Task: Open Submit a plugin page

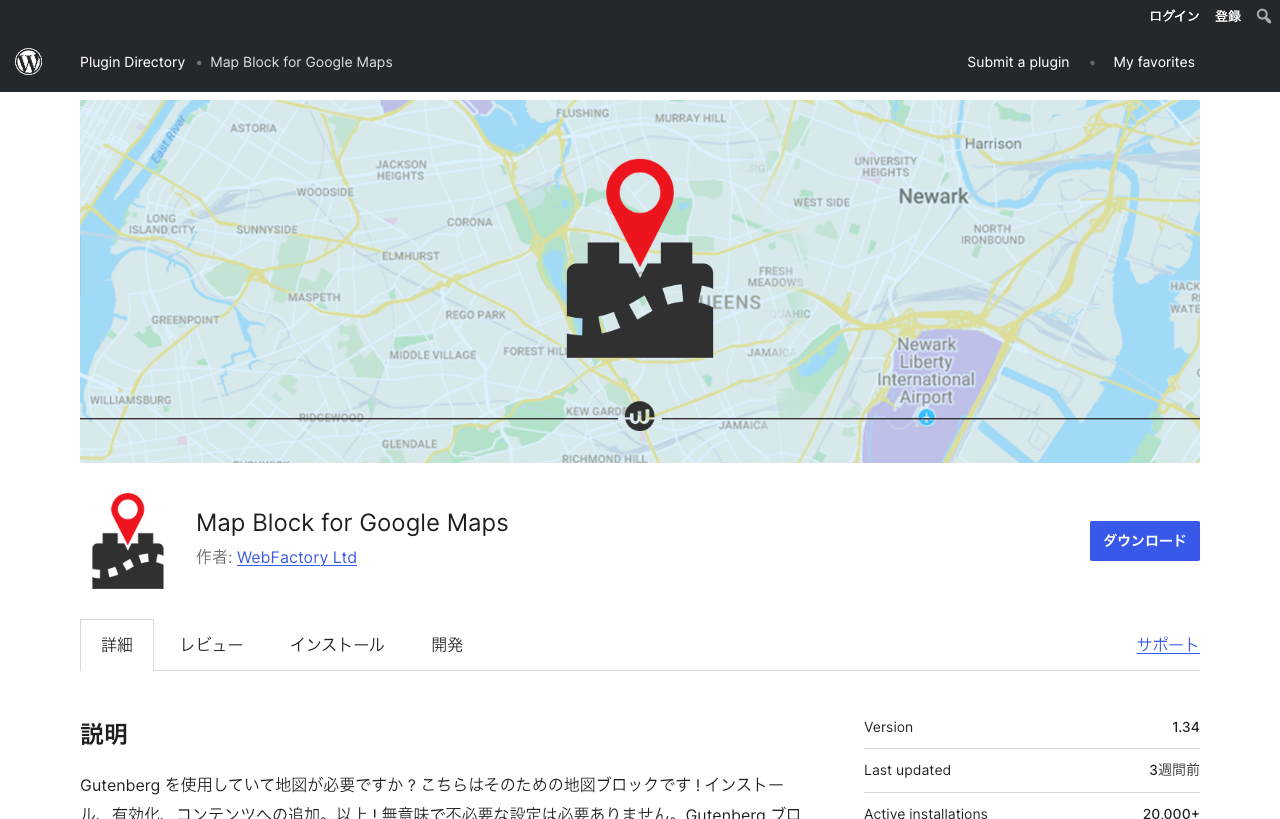Action: coord(1018,62)
